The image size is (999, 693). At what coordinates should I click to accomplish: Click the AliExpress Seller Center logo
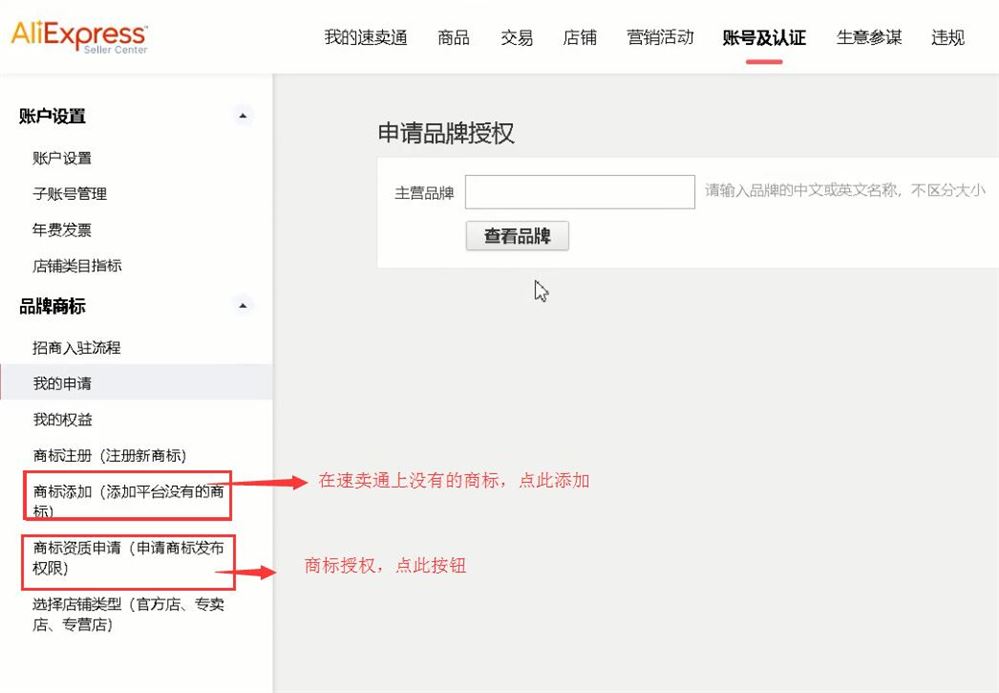[80, 37]
